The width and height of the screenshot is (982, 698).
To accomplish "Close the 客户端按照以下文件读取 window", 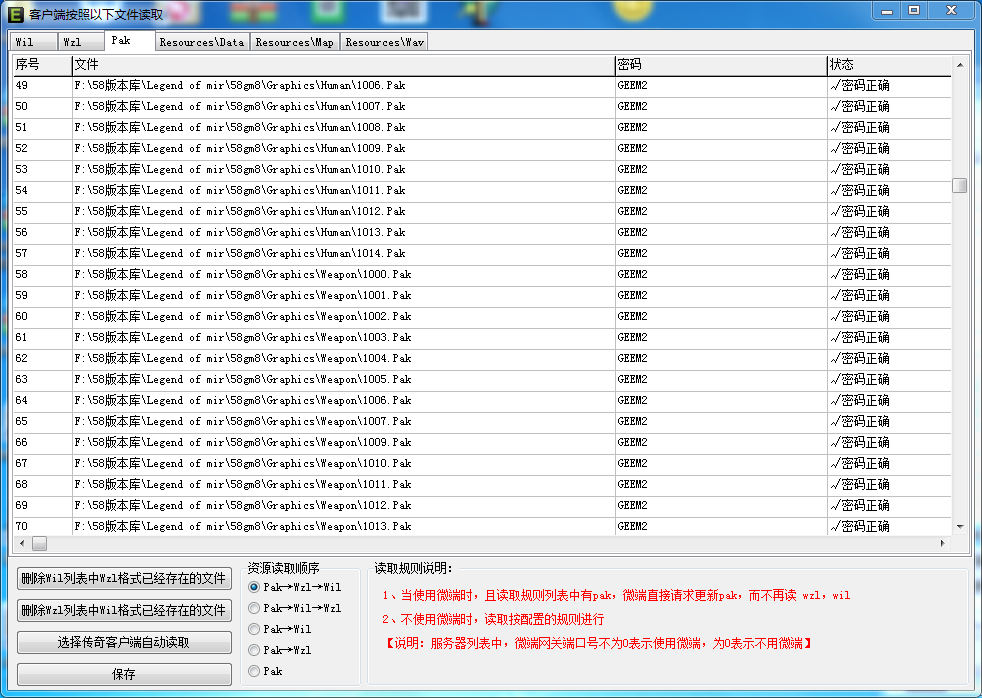I will (x=951, y=11).
